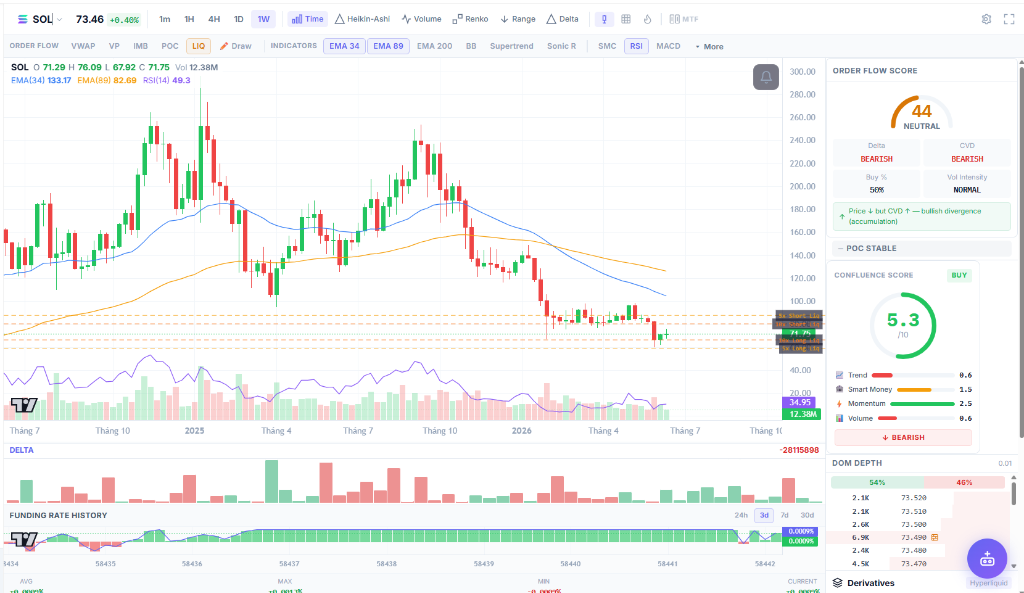
Task: Enable the EMA 200 indicator
Action: click(434, 46)
